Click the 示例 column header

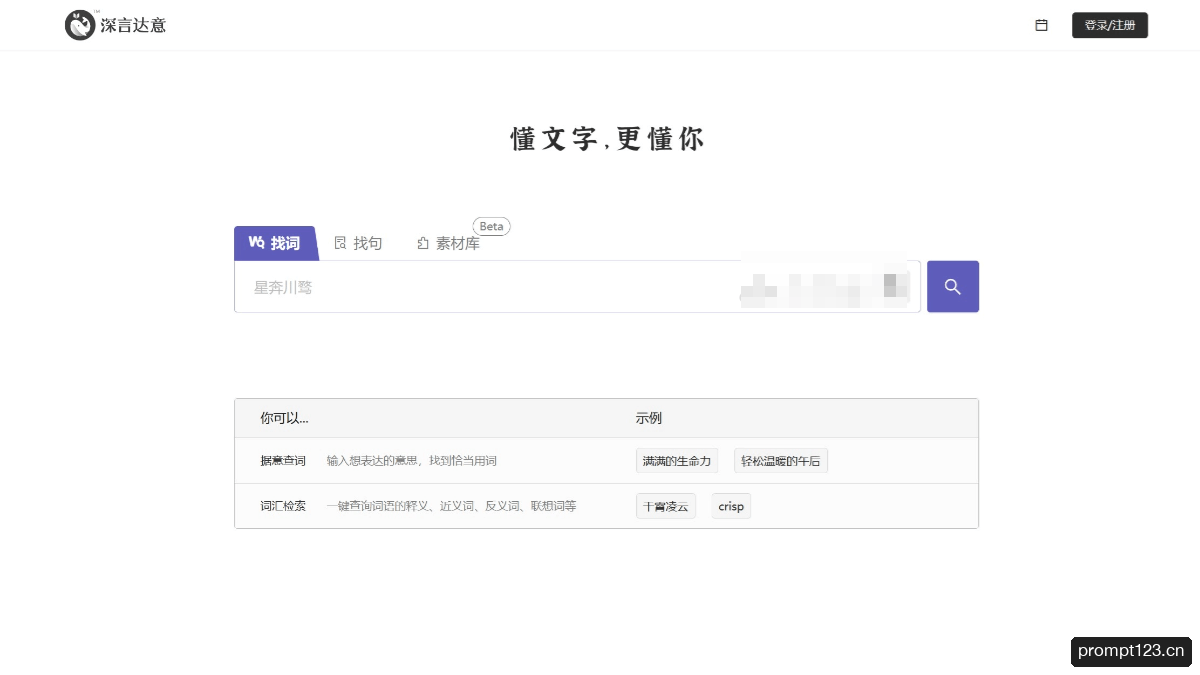coord(649,418)
